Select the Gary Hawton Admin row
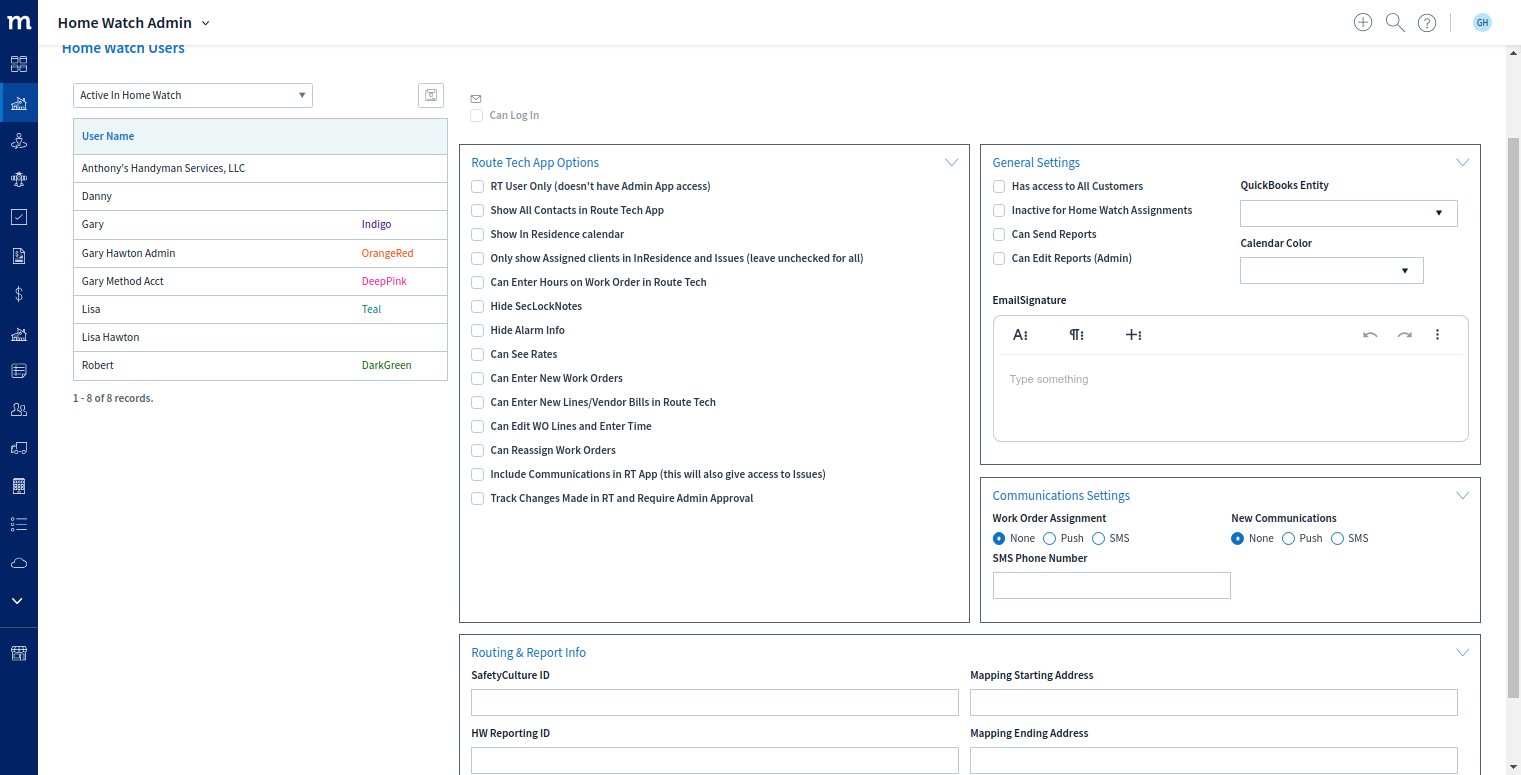1521x775 pixels. (260, 253)
